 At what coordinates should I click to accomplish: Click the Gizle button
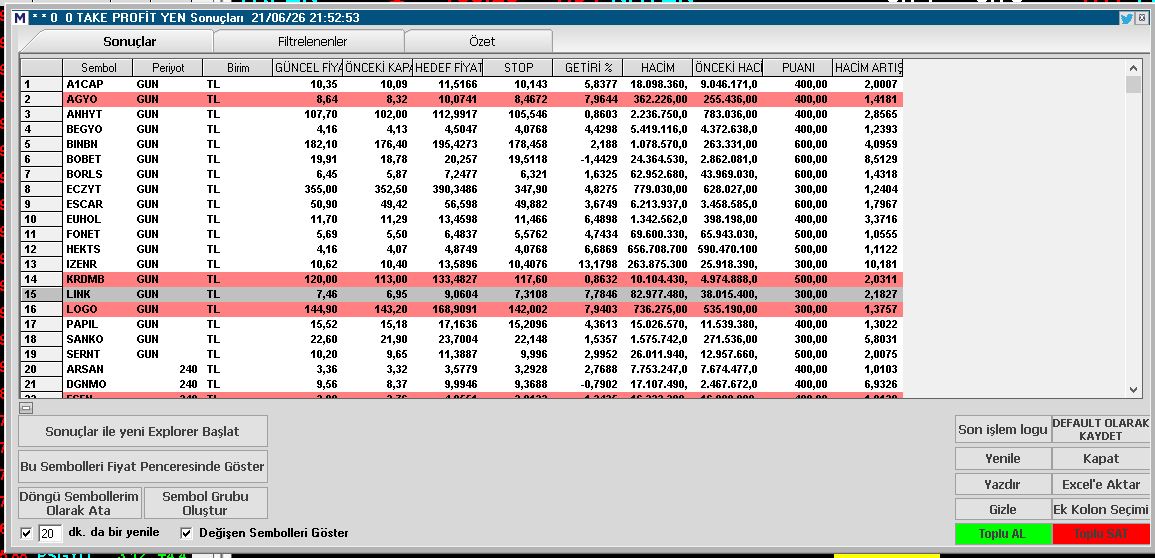click(x=1003, y=509)
